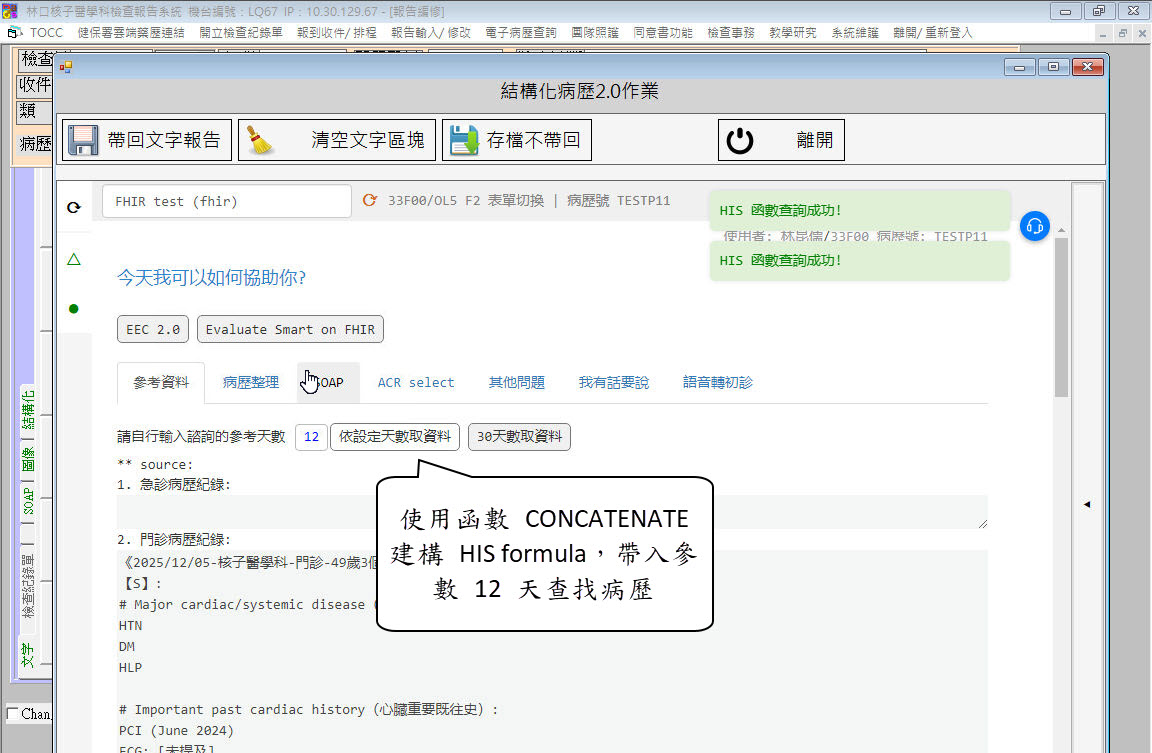Click the refresh arrow icon in left sidebar
Viewport: 1152px width, 753px height.
73,208
